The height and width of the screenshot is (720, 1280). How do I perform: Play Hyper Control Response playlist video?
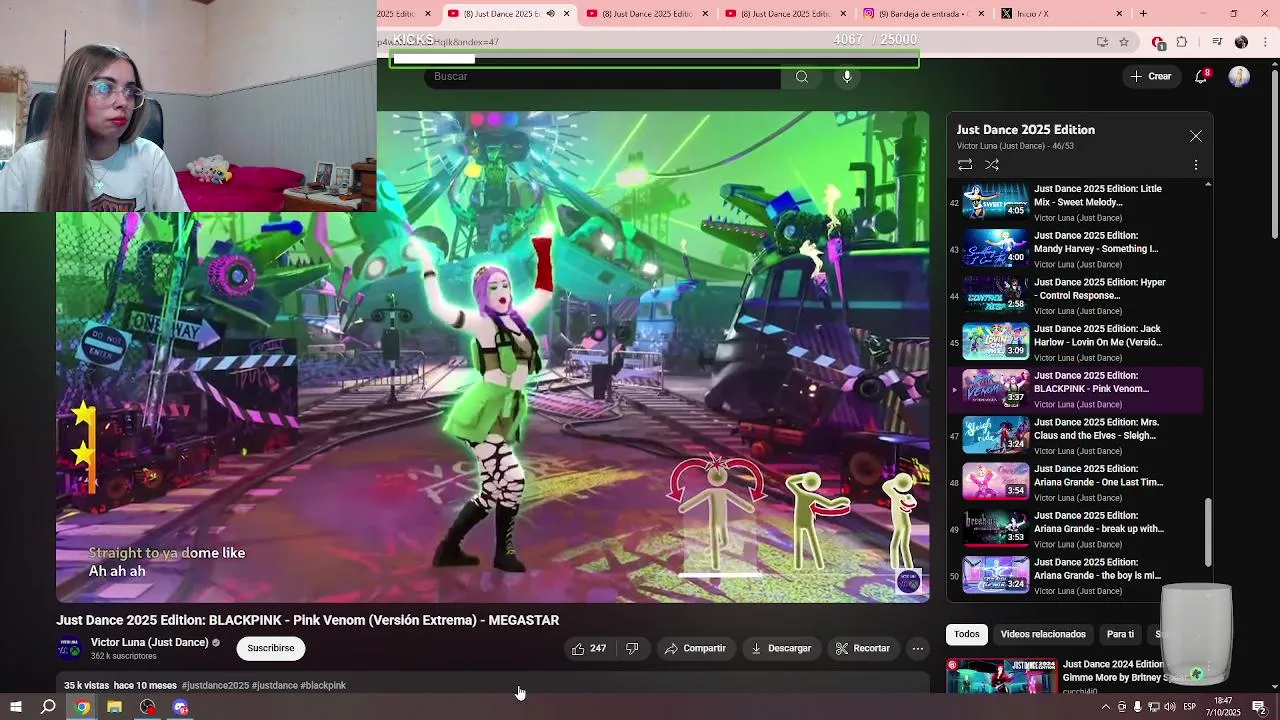tap(1076, 296)
